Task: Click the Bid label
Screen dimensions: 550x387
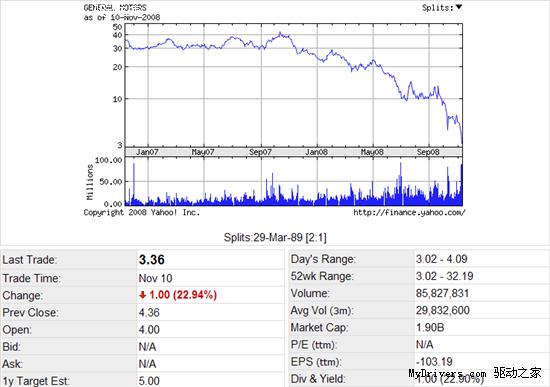Action: [x=12, y=347]
